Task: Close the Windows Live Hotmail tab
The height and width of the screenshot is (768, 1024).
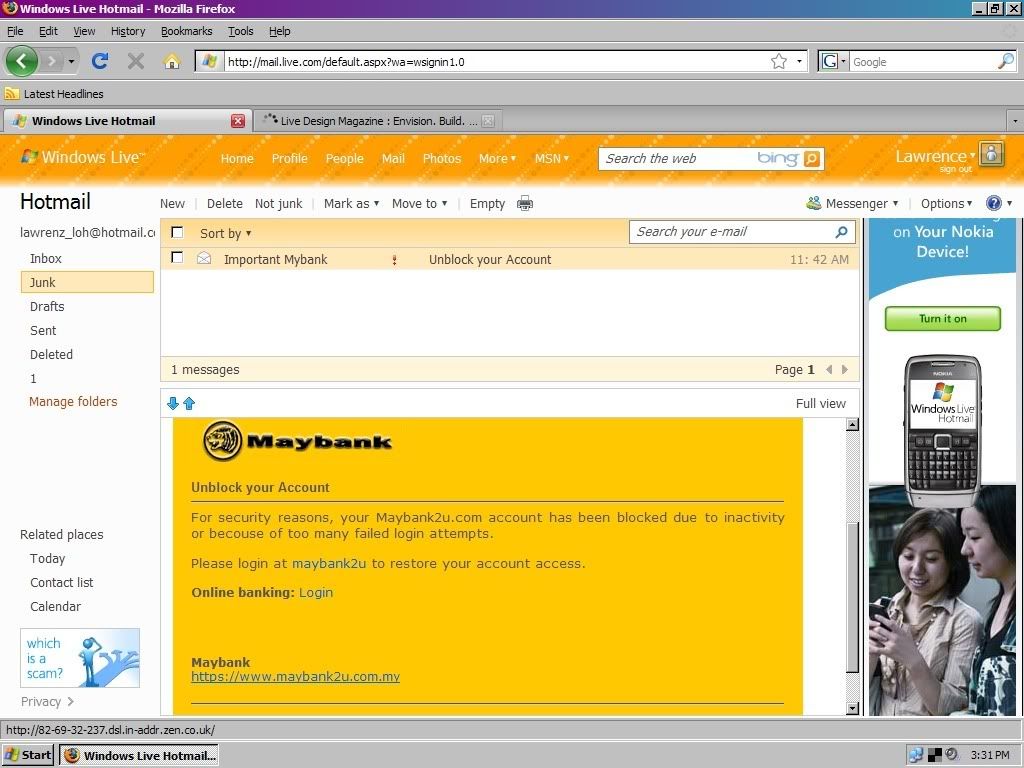Action: pos(238,121)
